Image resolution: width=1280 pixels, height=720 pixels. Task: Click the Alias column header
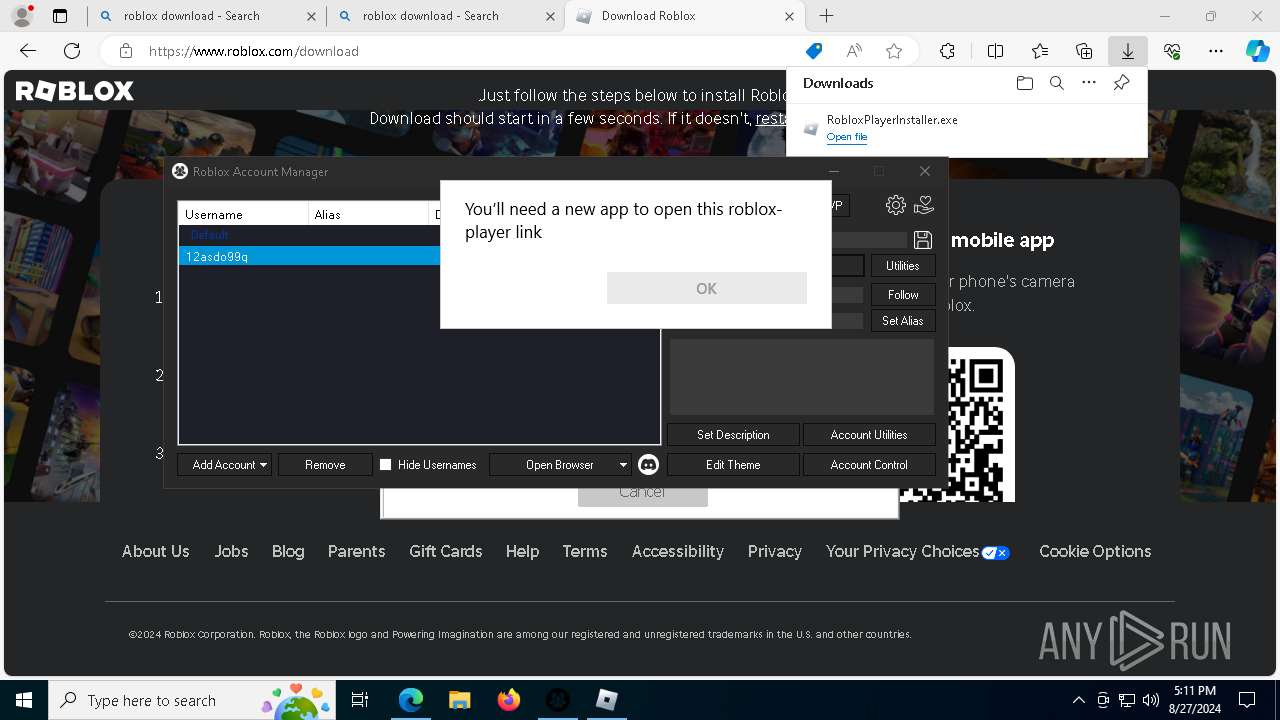368,214
